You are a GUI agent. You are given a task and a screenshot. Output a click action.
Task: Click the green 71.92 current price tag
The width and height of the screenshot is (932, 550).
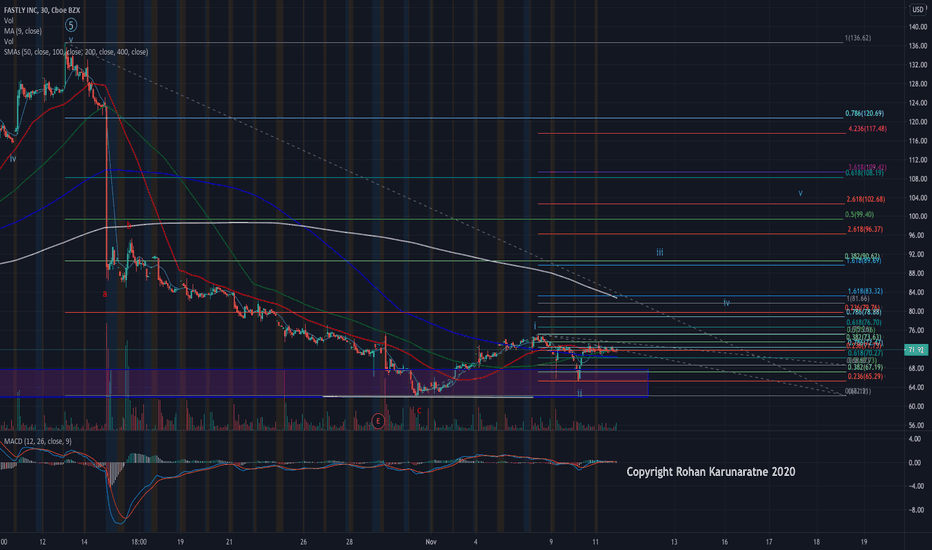[917, 350]
